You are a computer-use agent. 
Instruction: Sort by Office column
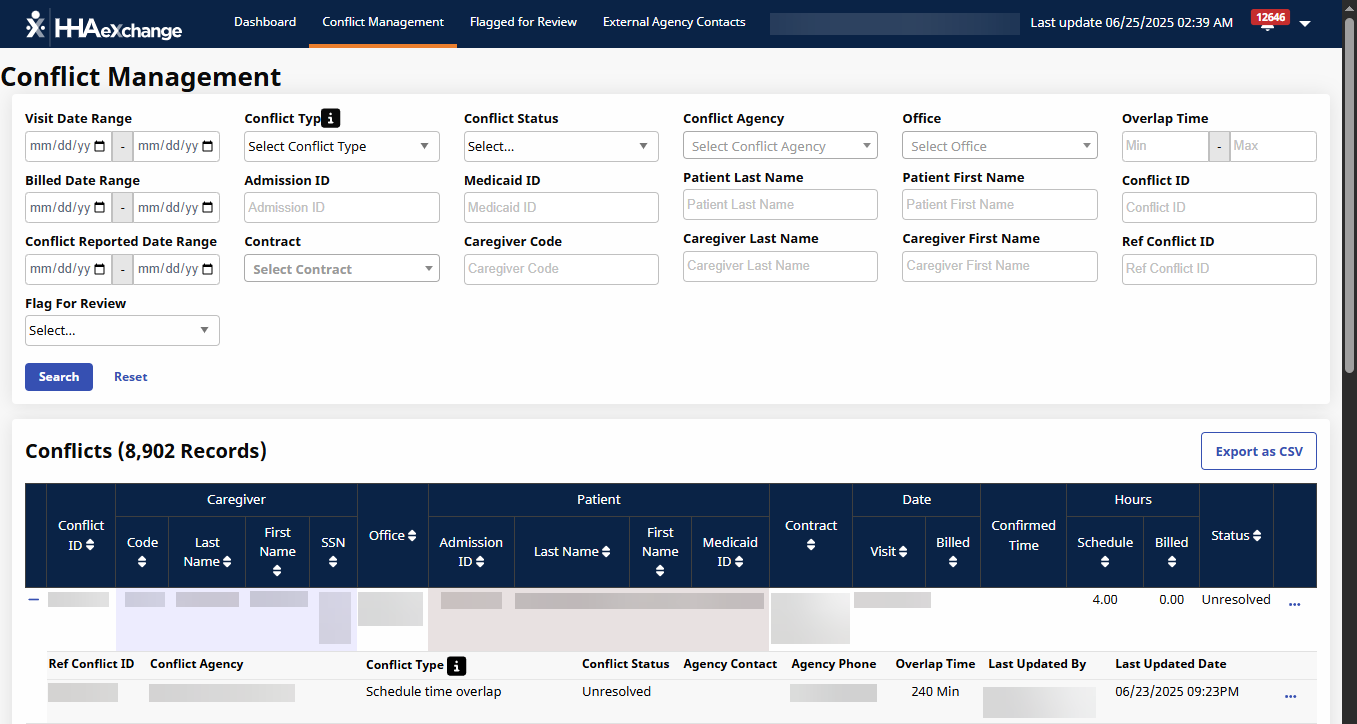coord(392,536)
